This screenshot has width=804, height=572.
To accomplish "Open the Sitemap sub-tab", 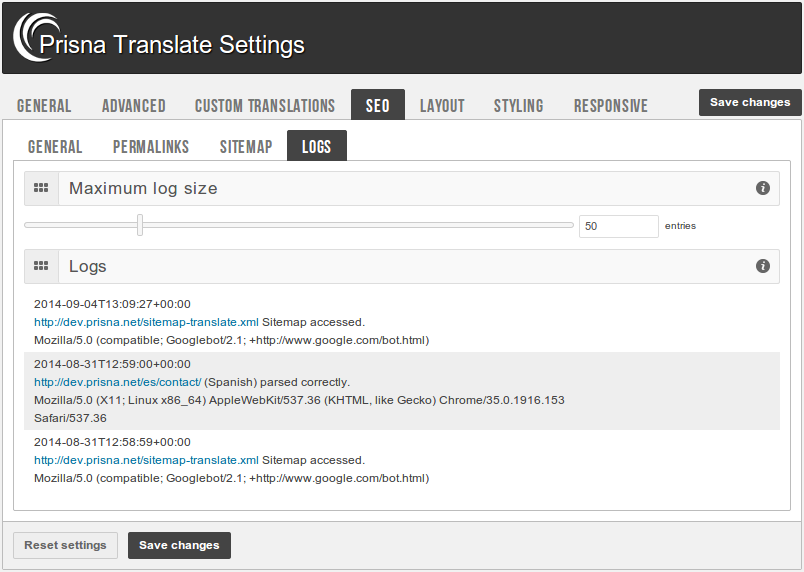I will [x=246, y=146].
